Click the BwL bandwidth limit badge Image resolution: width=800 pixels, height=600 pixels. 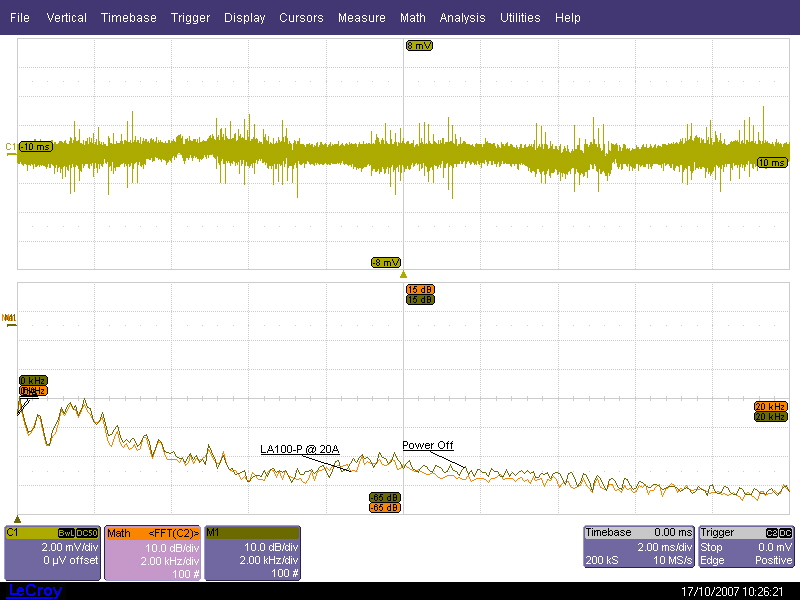click(66, 533)
